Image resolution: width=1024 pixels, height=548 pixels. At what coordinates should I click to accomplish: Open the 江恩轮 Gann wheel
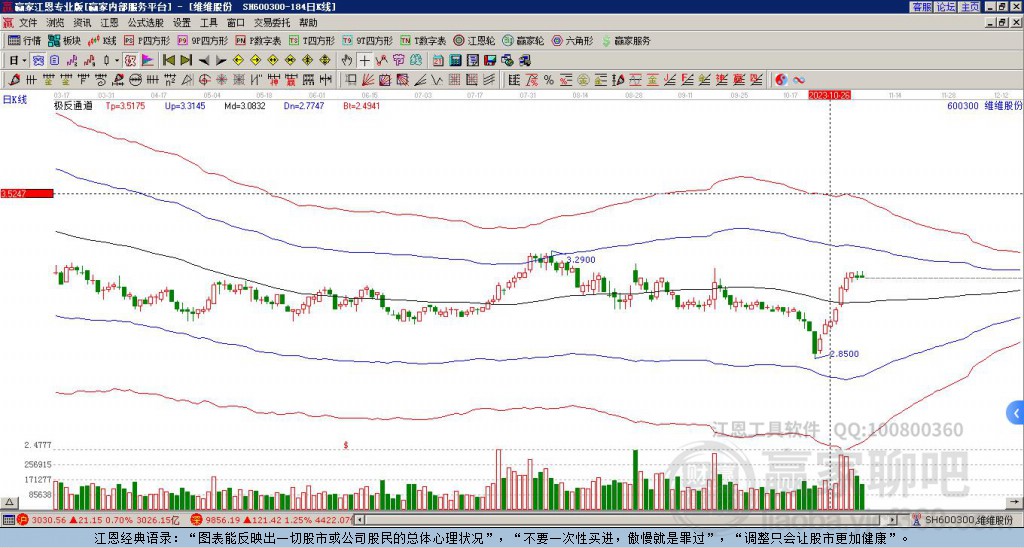click(x=474, y=40)
